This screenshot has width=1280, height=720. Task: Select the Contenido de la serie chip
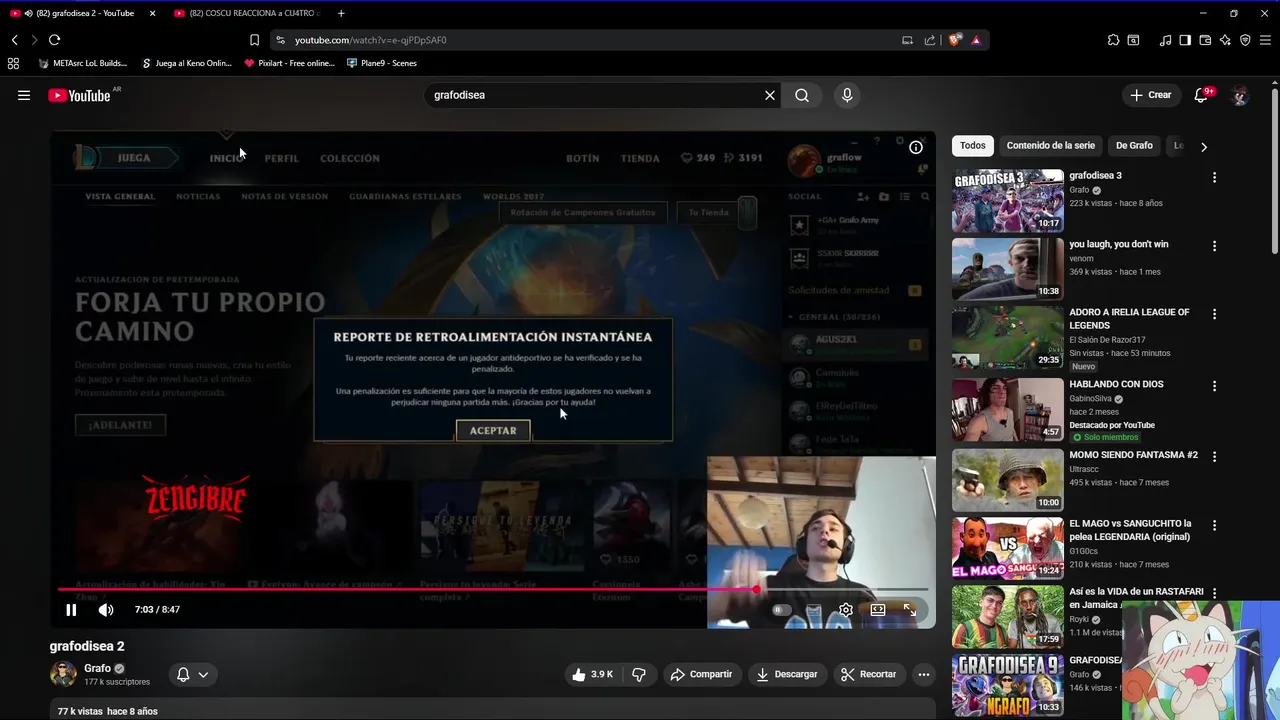[x=1051, y=146]
